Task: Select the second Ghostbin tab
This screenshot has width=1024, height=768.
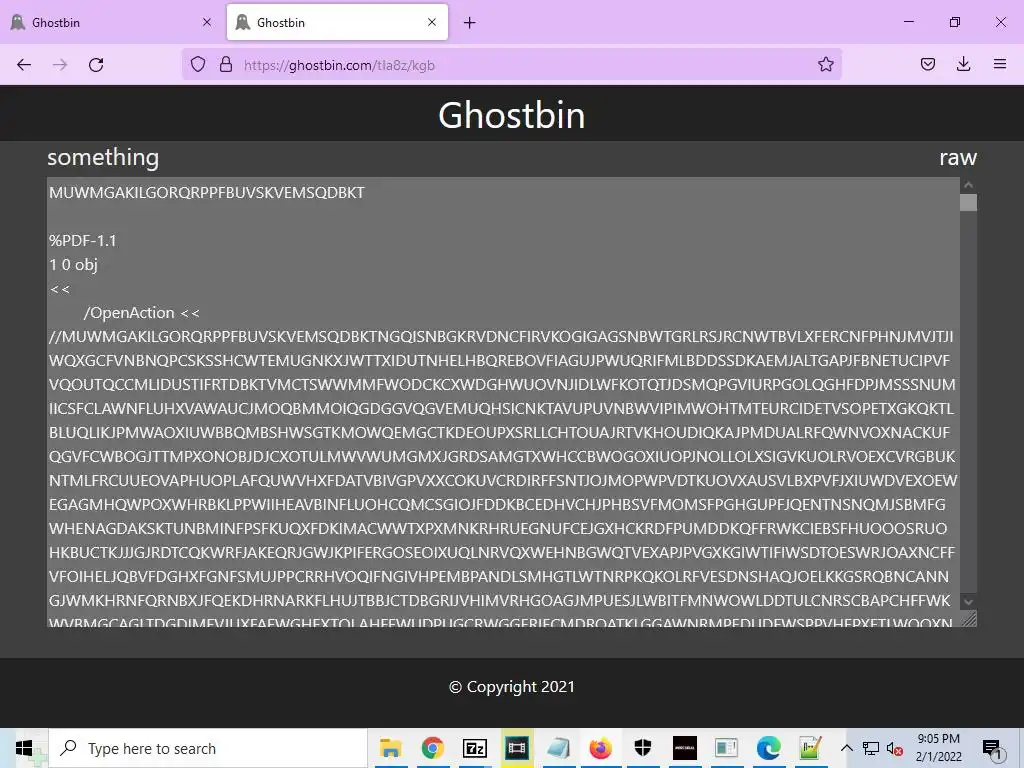Action: pyautogui.click(x=337, y=22)
